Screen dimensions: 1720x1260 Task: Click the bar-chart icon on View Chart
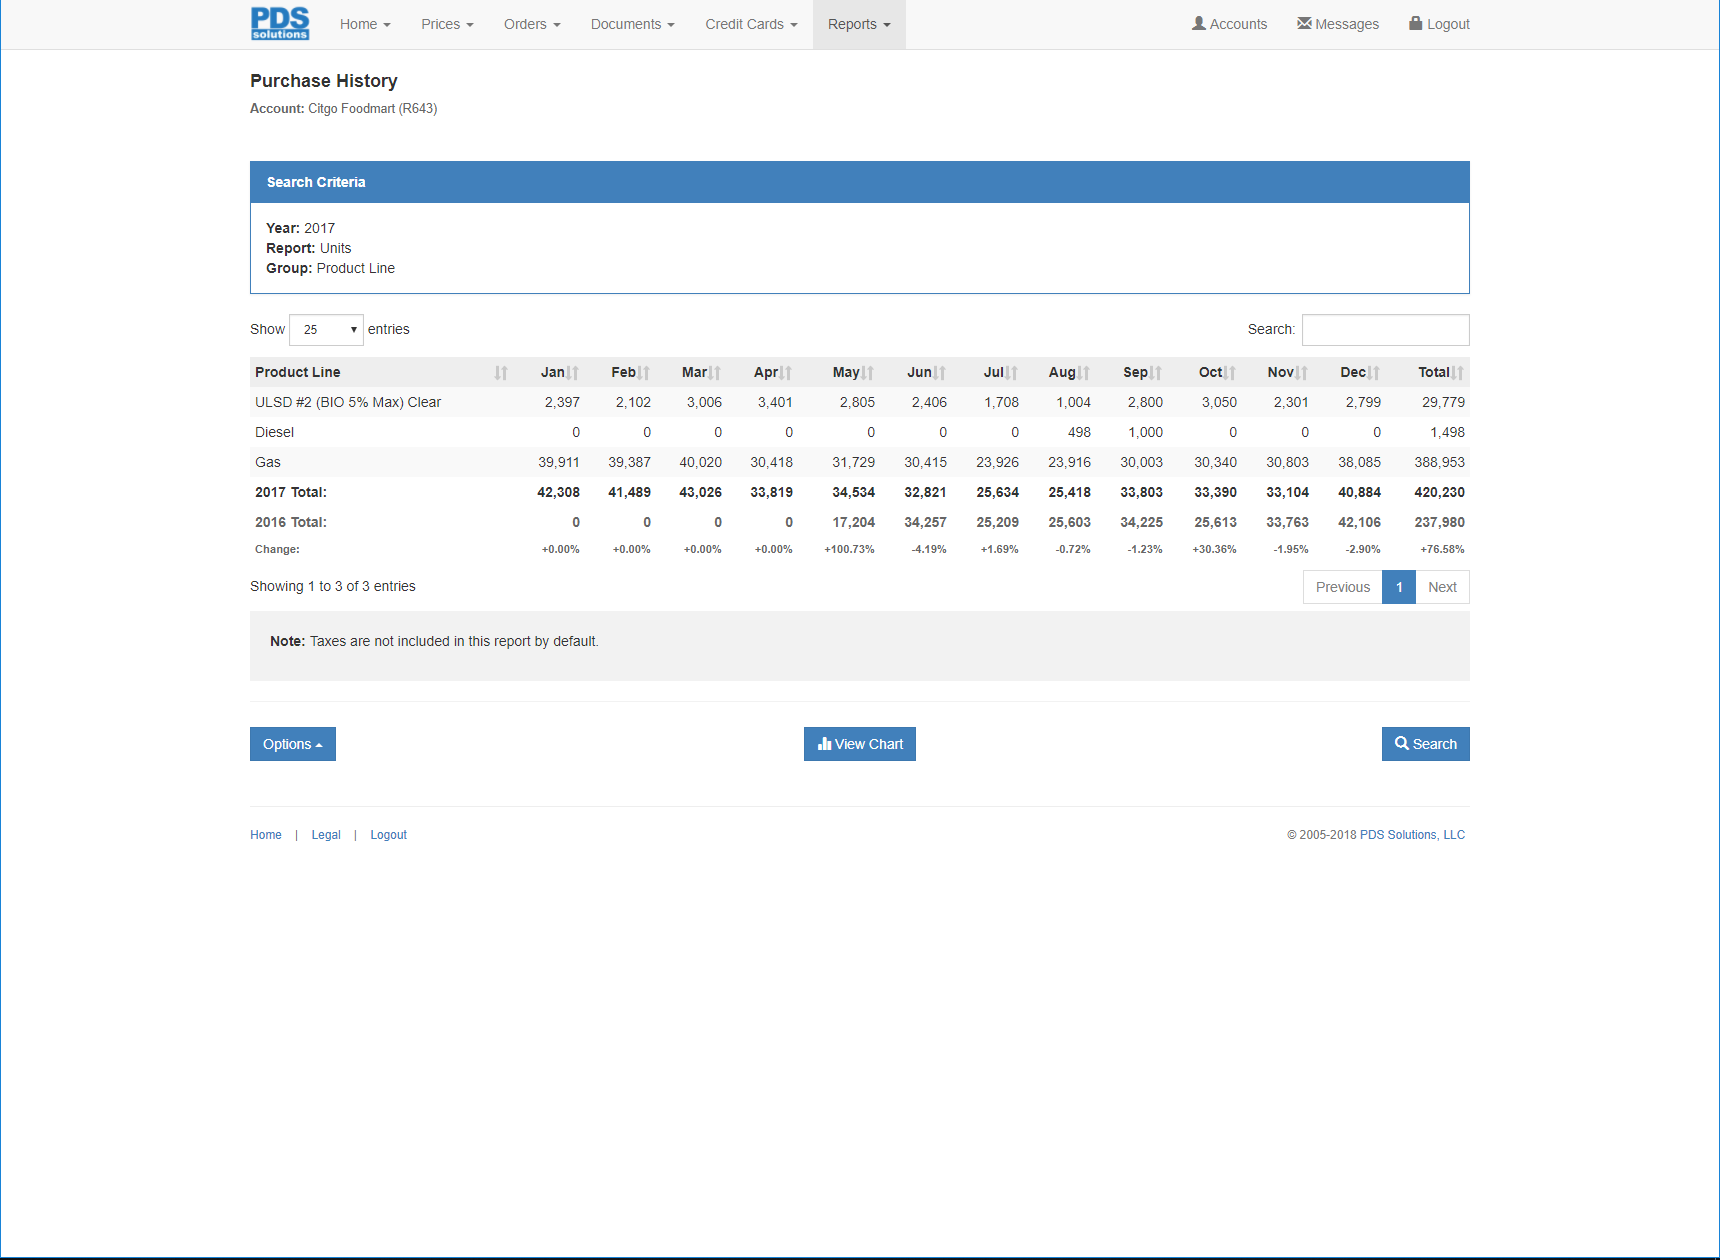824,744
